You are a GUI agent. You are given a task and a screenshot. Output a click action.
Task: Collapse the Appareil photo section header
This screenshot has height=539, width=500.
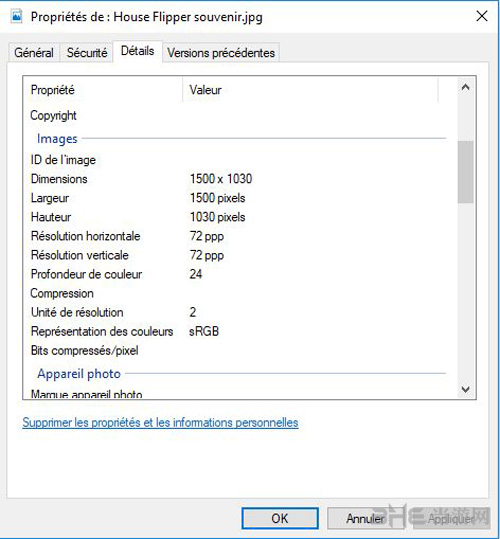click(79, 374)
